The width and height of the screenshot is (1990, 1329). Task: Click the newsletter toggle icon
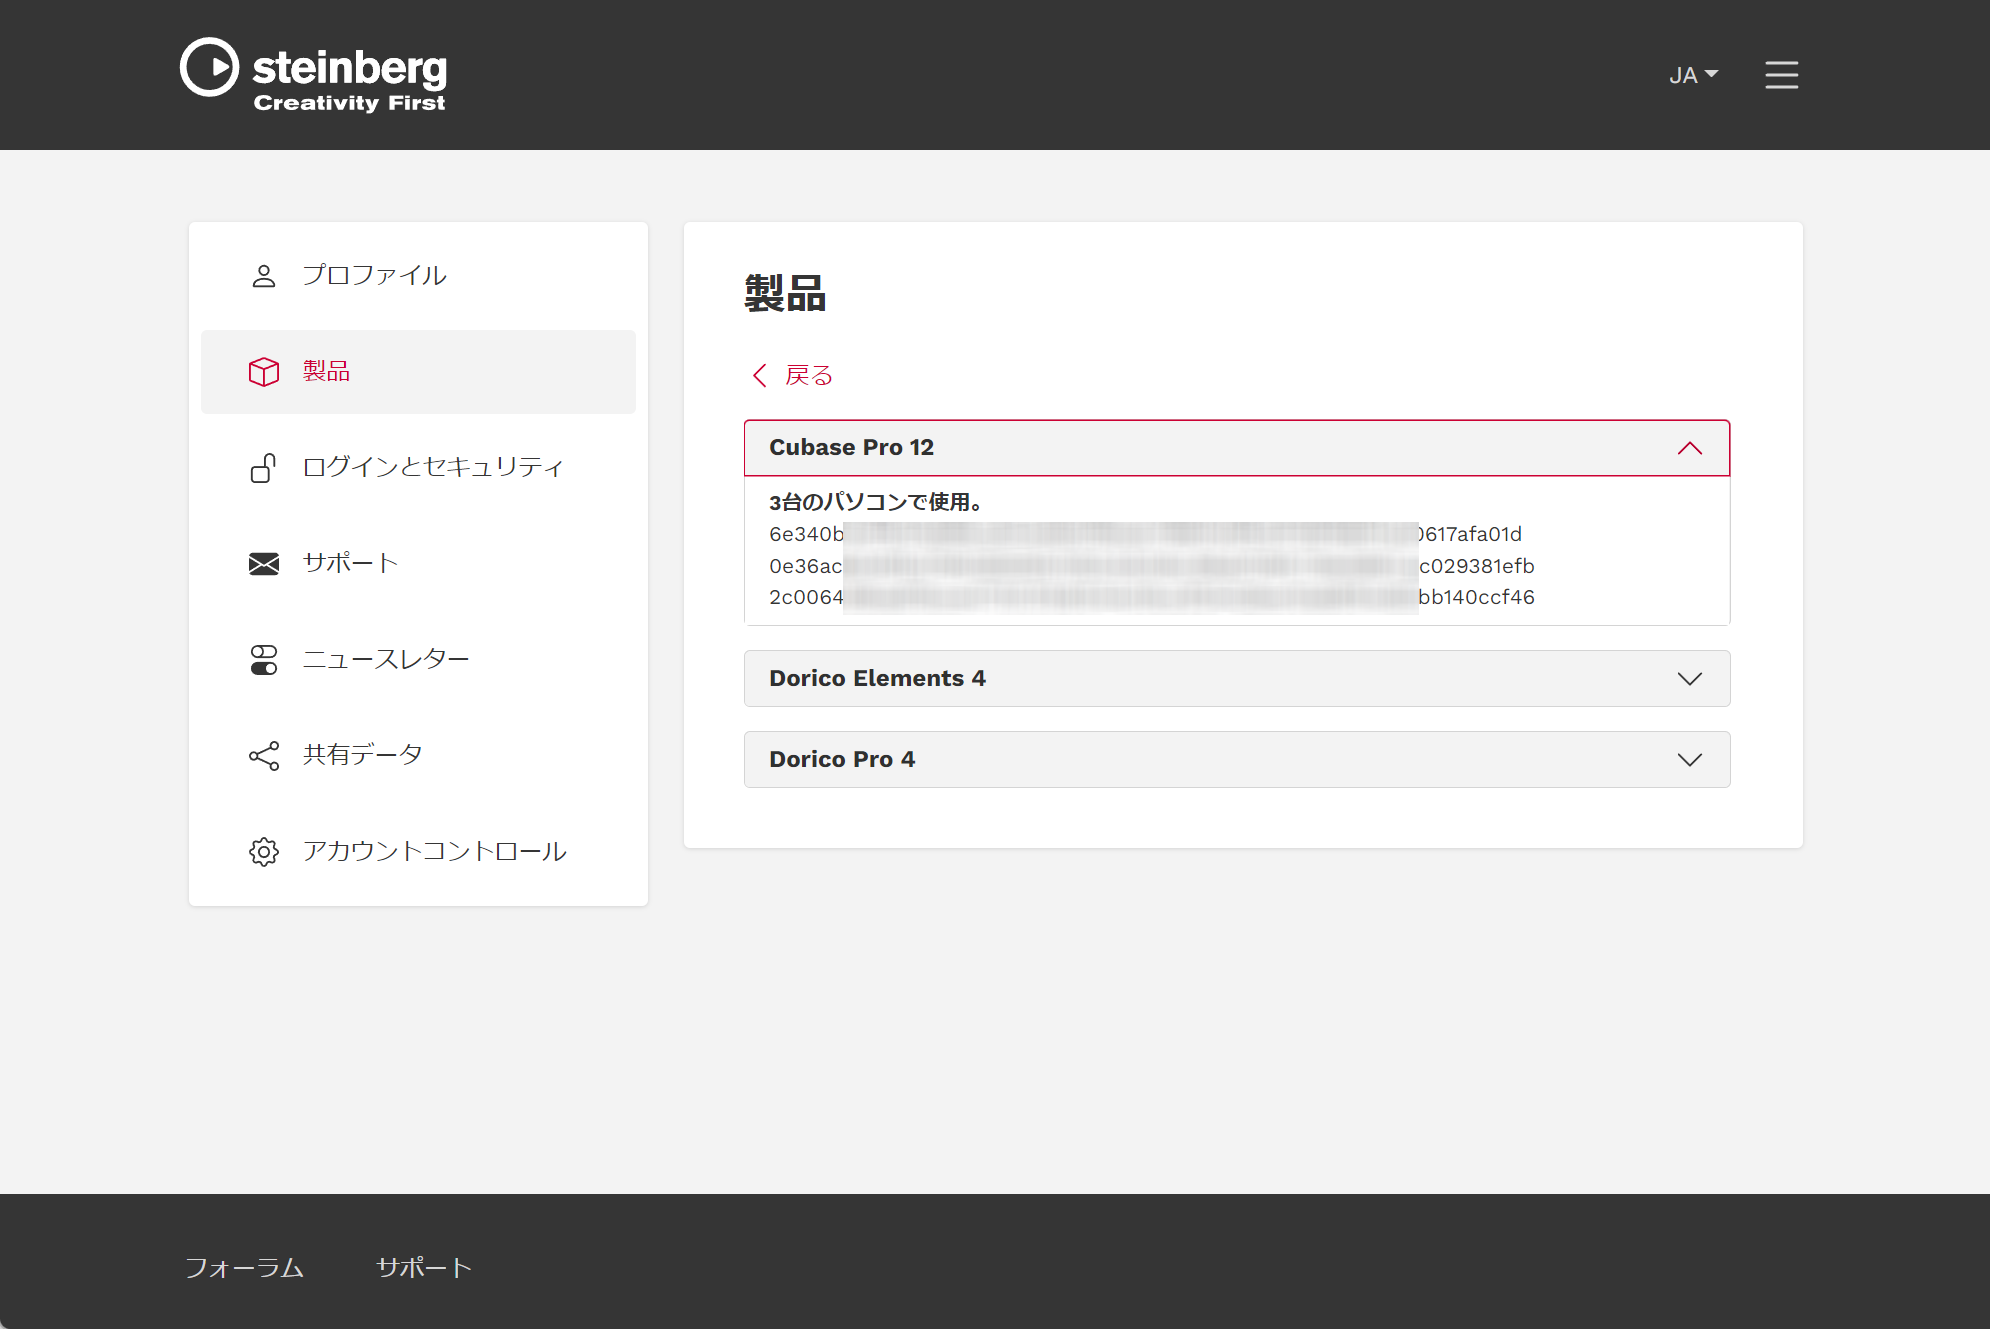pos(264,660)
